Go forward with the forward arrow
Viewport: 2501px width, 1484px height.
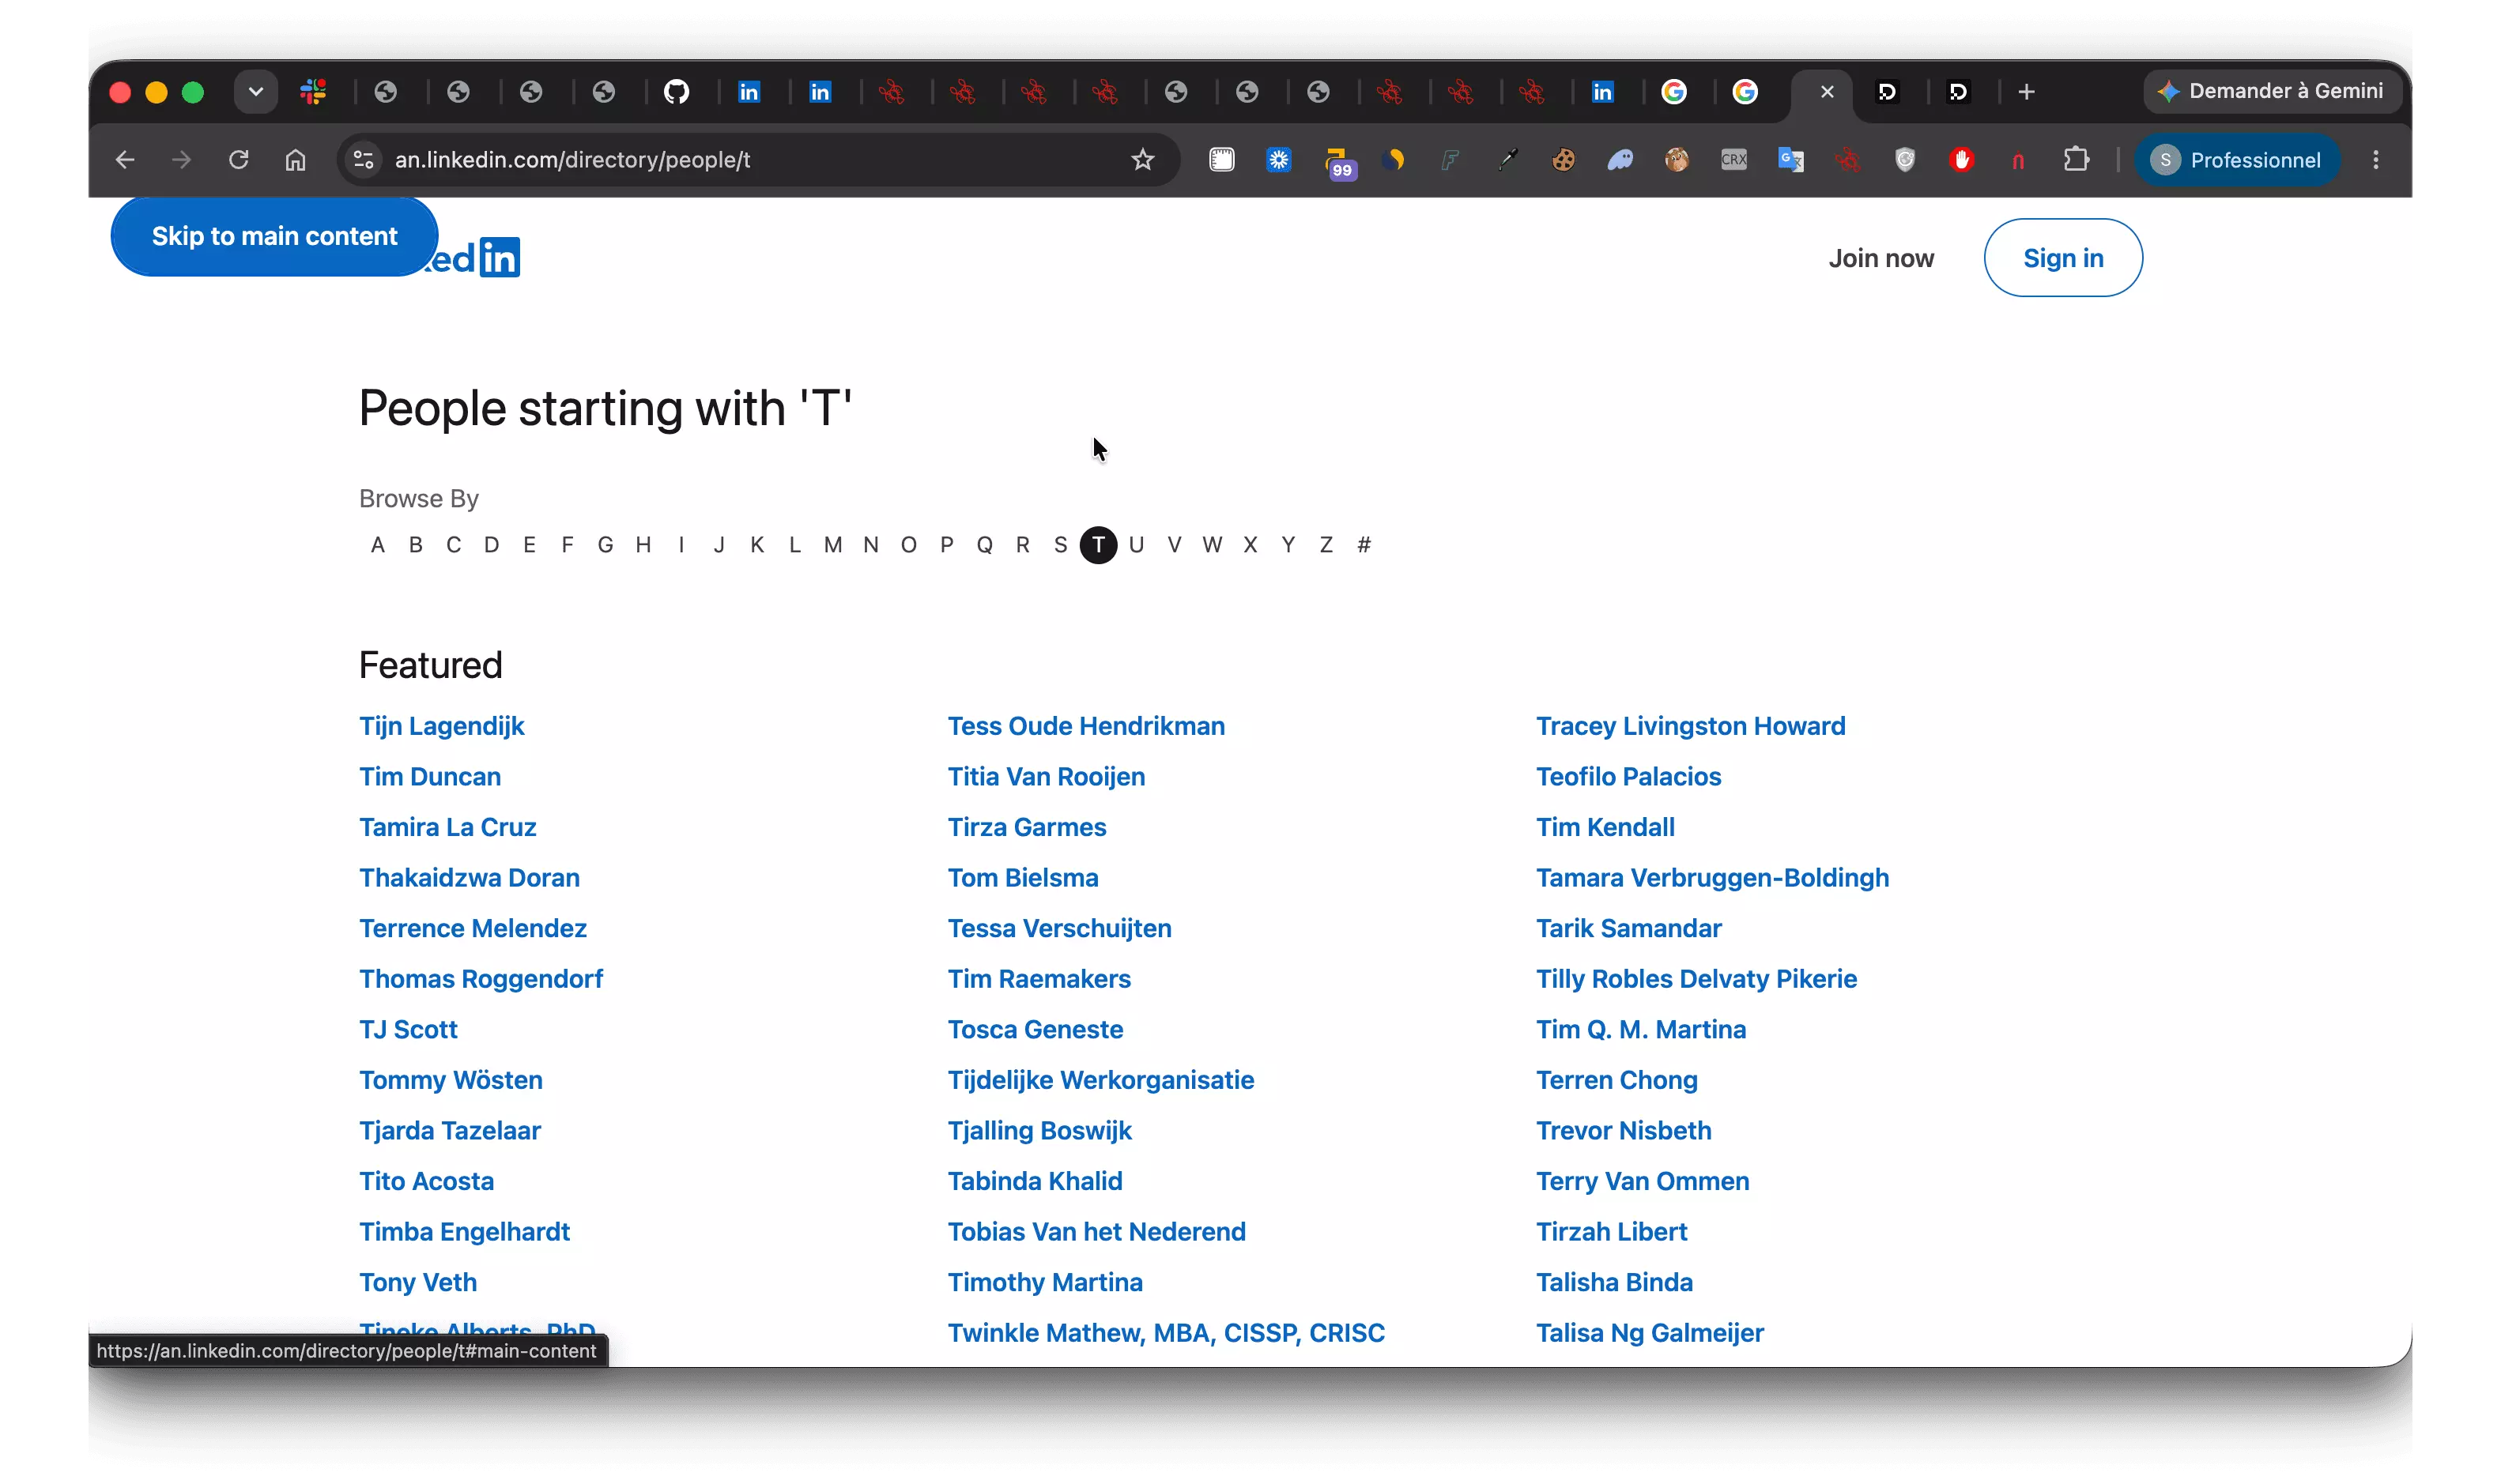181,160
